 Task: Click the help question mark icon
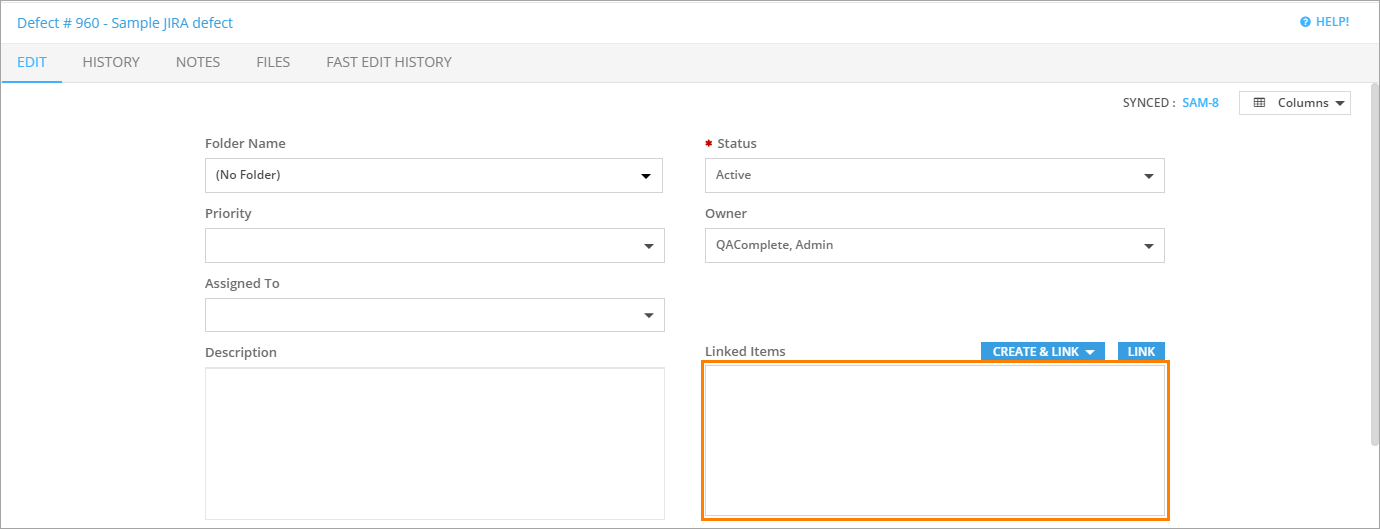coord(1305,22)
